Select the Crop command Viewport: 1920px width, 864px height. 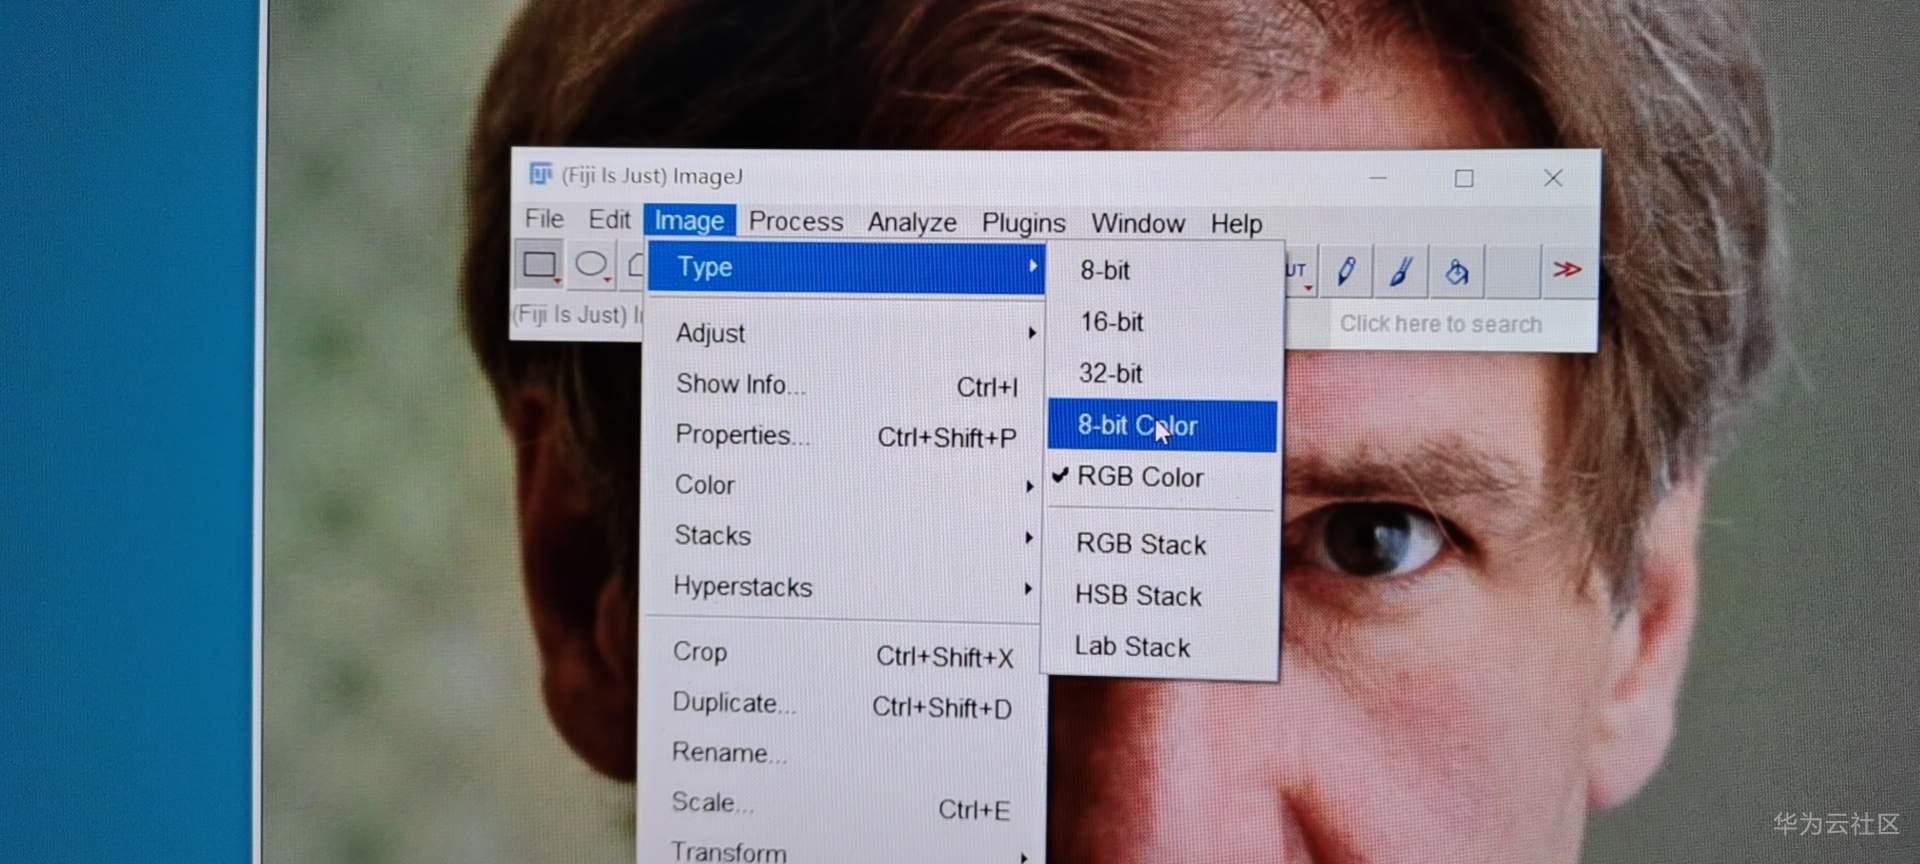point(841,653)
